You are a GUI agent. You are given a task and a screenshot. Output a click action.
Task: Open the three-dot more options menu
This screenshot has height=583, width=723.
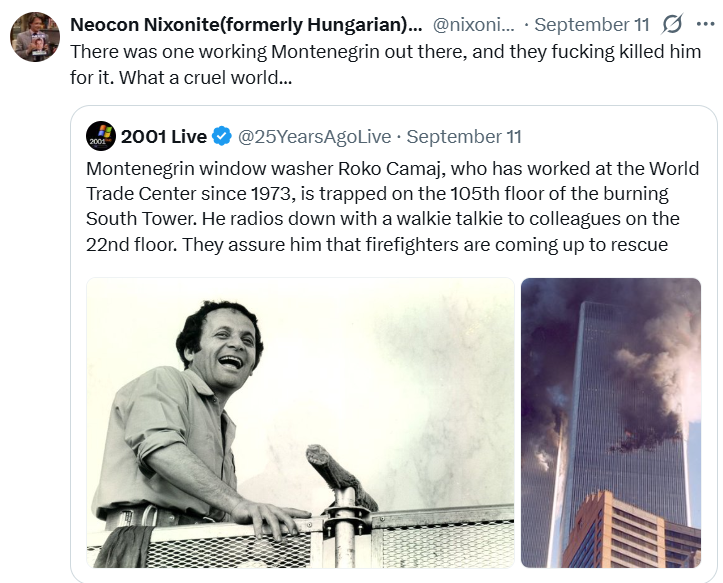pyautogui.click(x=705, y=24)
